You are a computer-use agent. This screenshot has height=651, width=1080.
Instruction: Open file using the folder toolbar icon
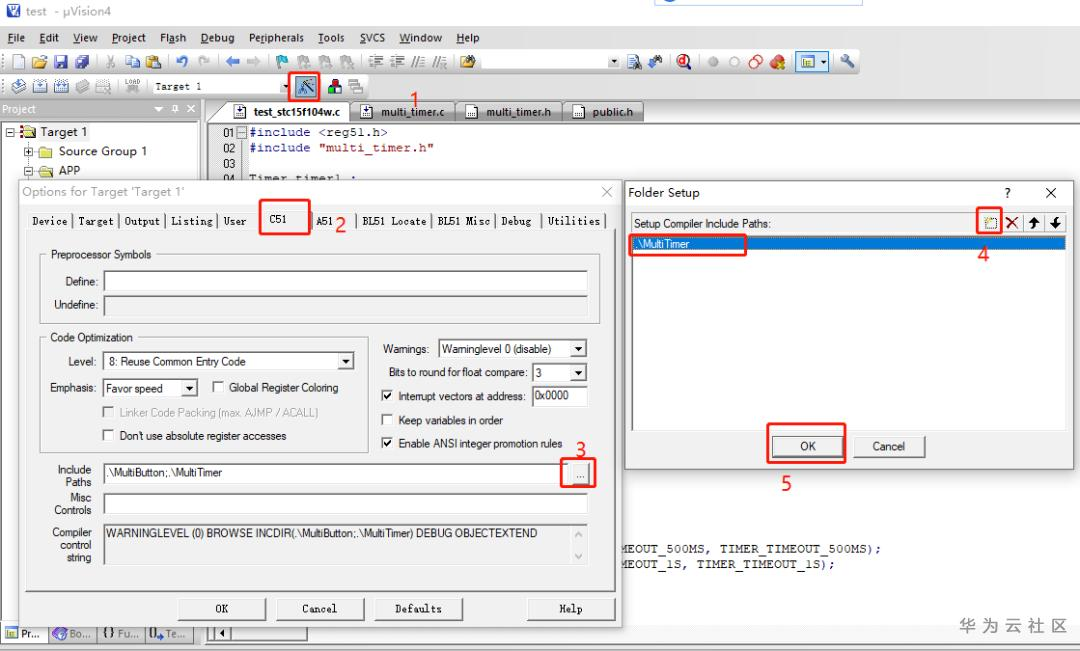pos(39,62)
